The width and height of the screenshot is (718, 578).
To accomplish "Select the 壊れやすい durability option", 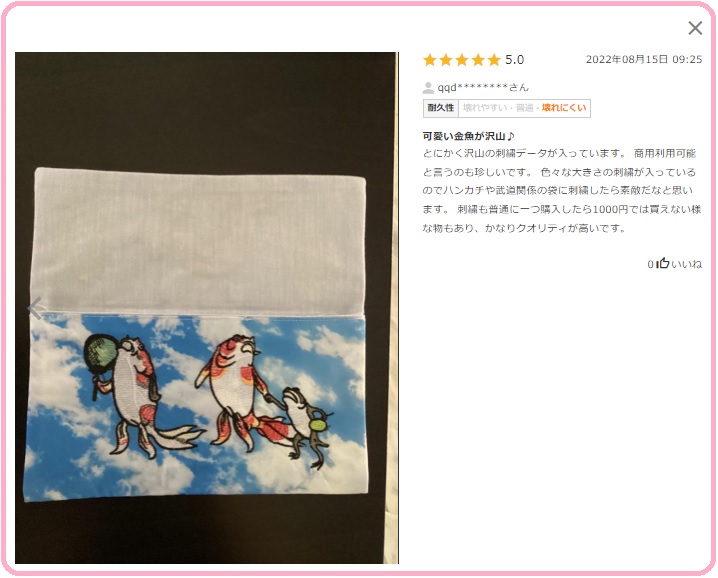I will 485,108.
